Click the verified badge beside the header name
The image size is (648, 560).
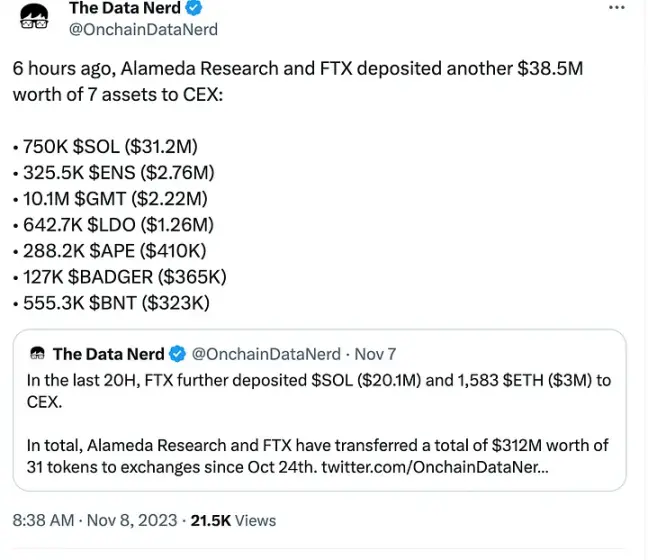(197, 8)
